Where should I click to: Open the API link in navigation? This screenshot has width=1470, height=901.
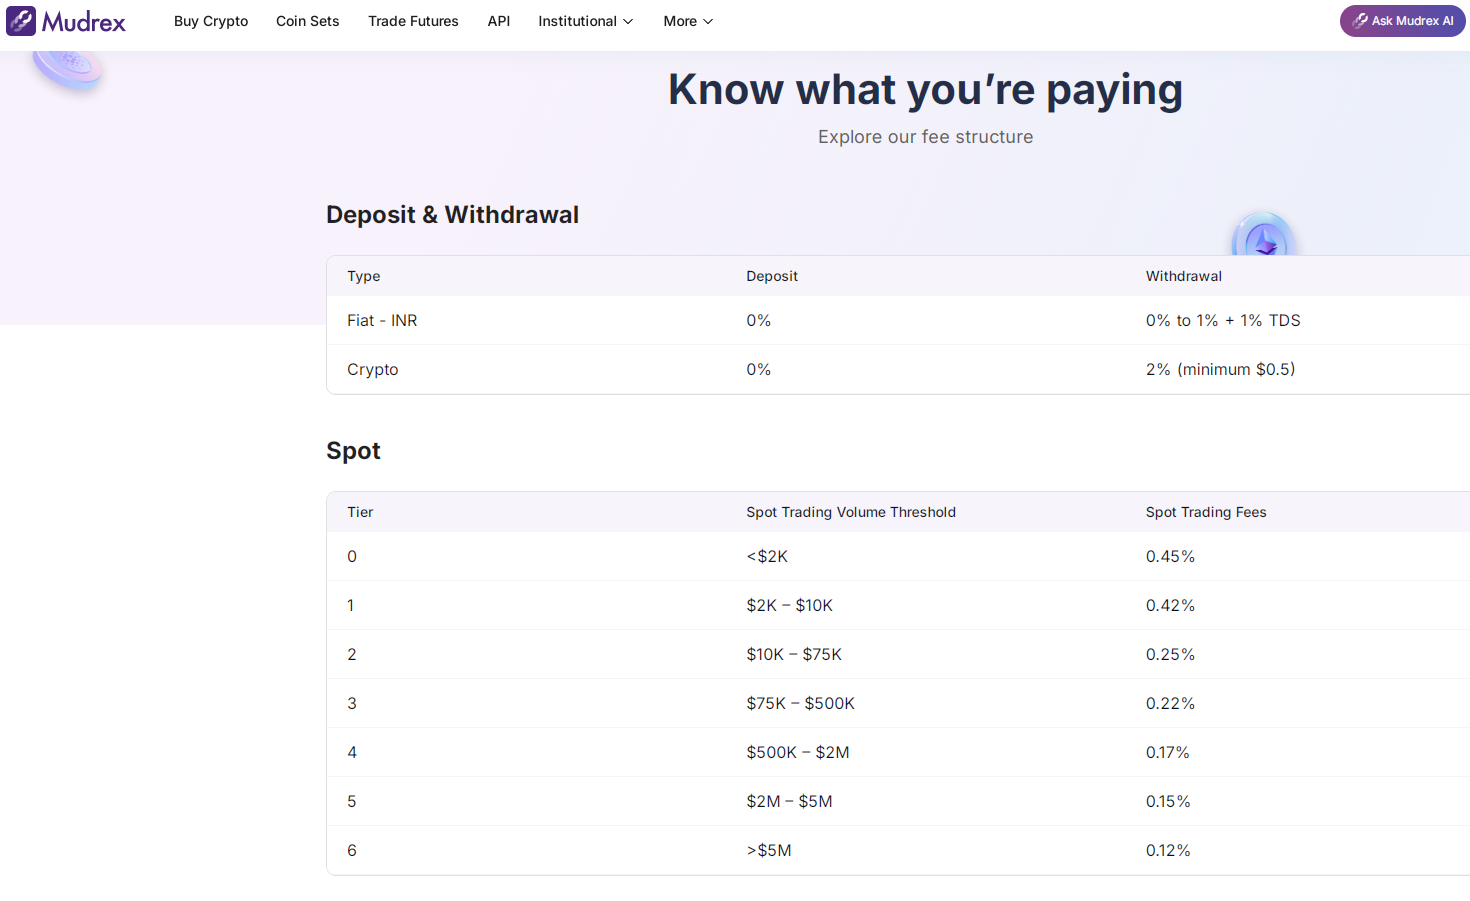(x=498, y=21)
